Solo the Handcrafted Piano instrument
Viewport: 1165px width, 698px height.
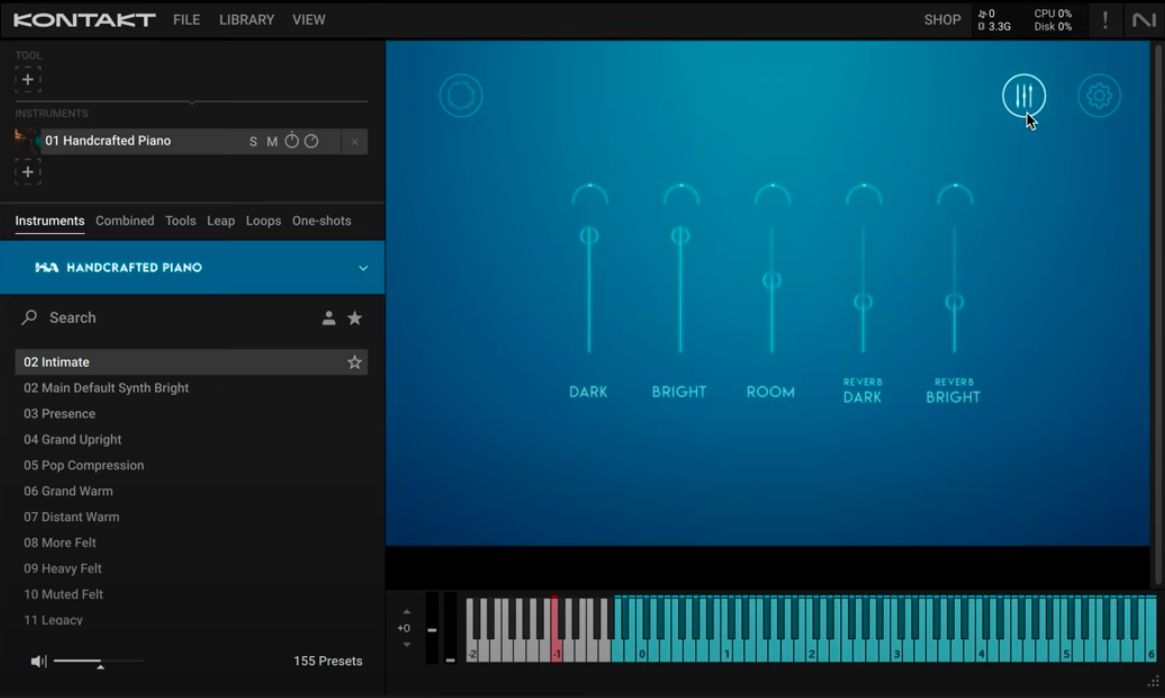click(x=253, y=141)
